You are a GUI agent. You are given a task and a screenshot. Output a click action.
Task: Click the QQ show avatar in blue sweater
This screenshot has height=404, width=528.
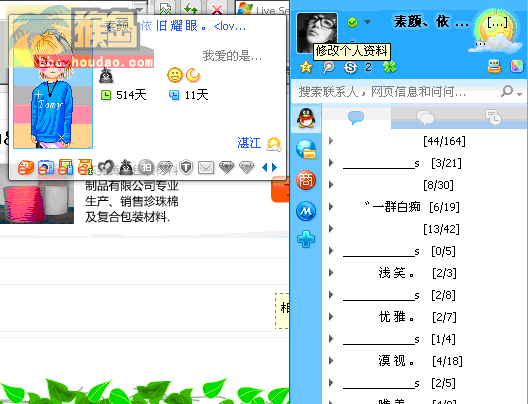[53, 84]
